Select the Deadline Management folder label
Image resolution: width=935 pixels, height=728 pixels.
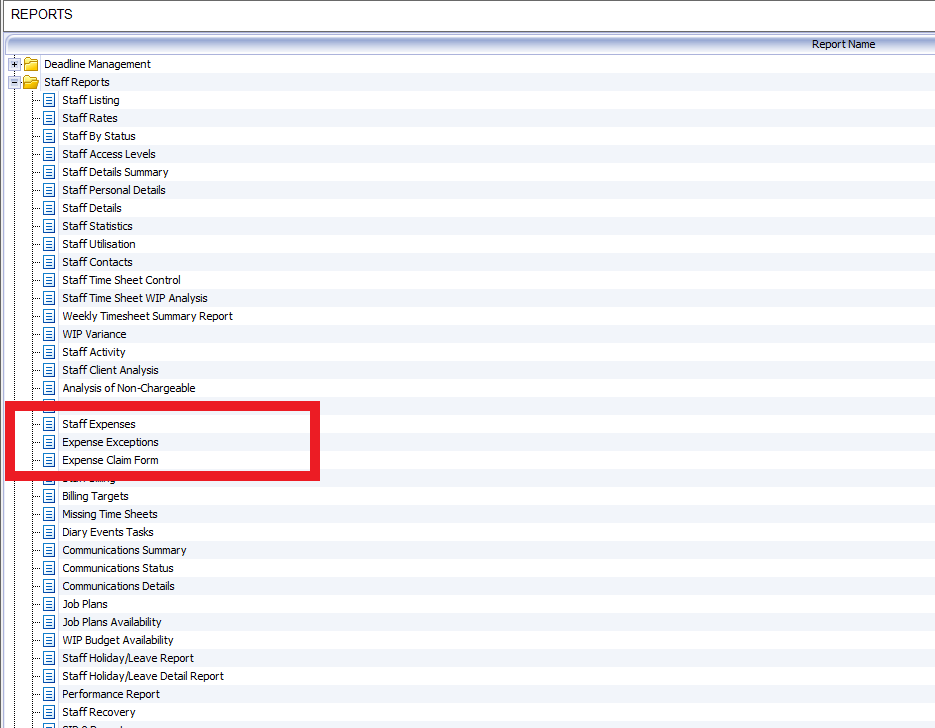coord(97,64)
